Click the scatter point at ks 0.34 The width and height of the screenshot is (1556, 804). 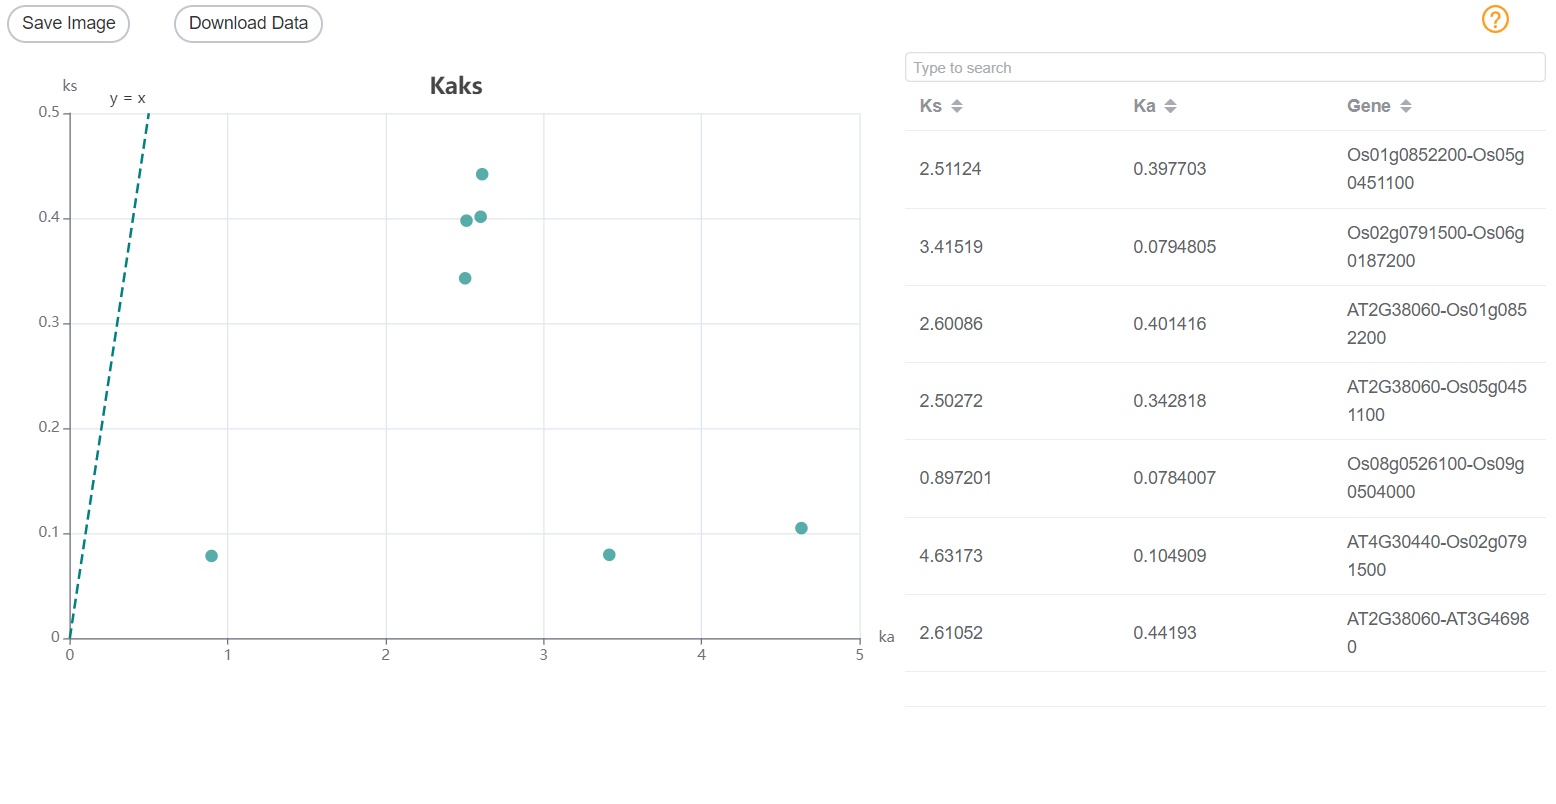coord(465,278)
